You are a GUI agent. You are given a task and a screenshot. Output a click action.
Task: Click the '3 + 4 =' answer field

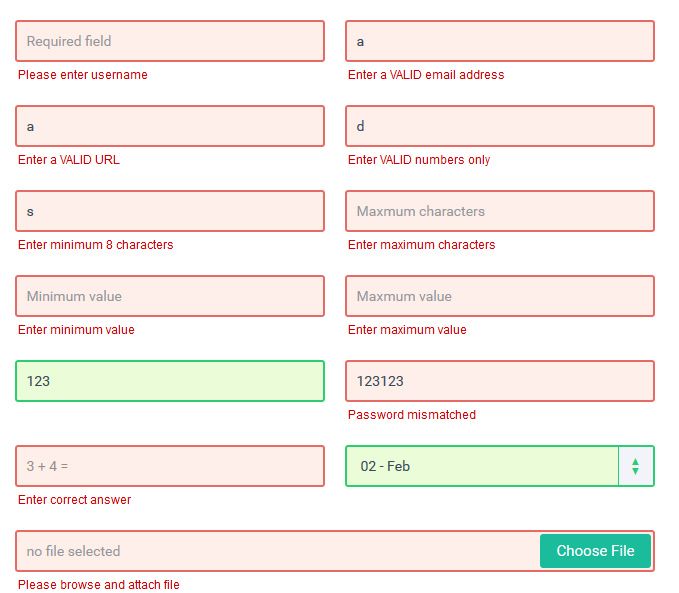tap(170, 466)
